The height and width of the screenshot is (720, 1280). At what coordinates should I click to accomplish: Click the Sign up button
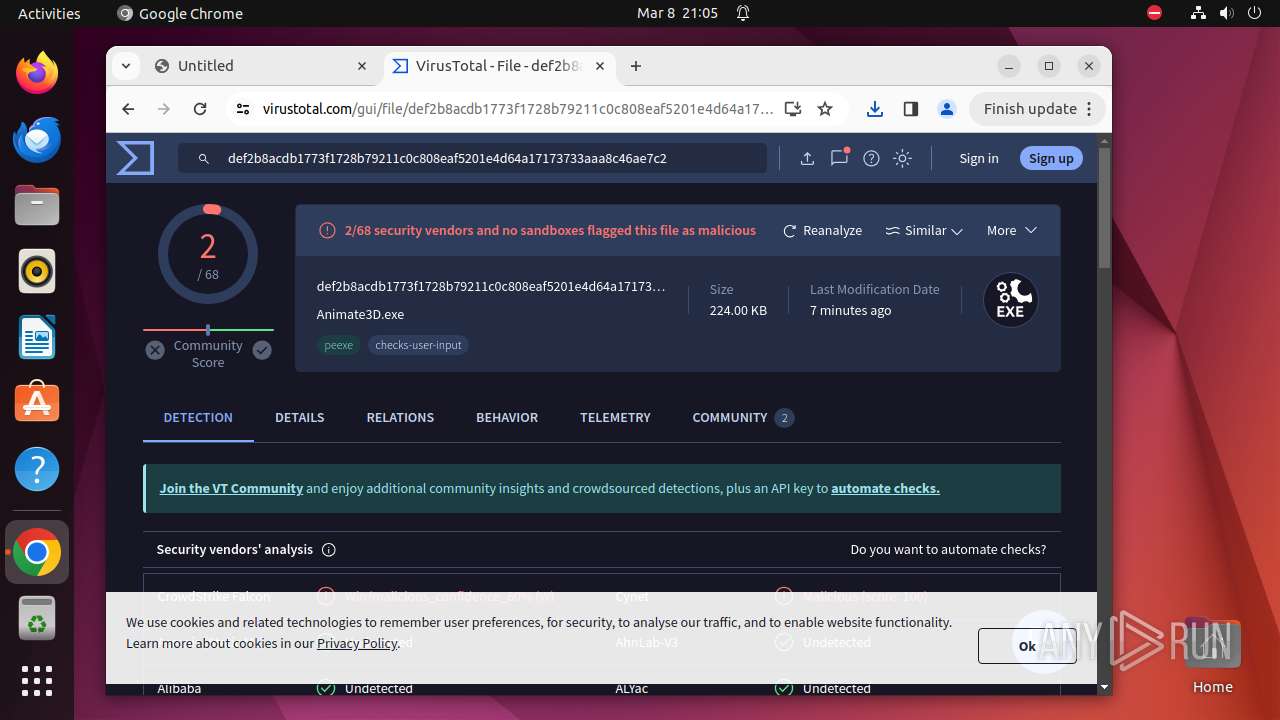pyautogui.click(x=1051, y=158)
